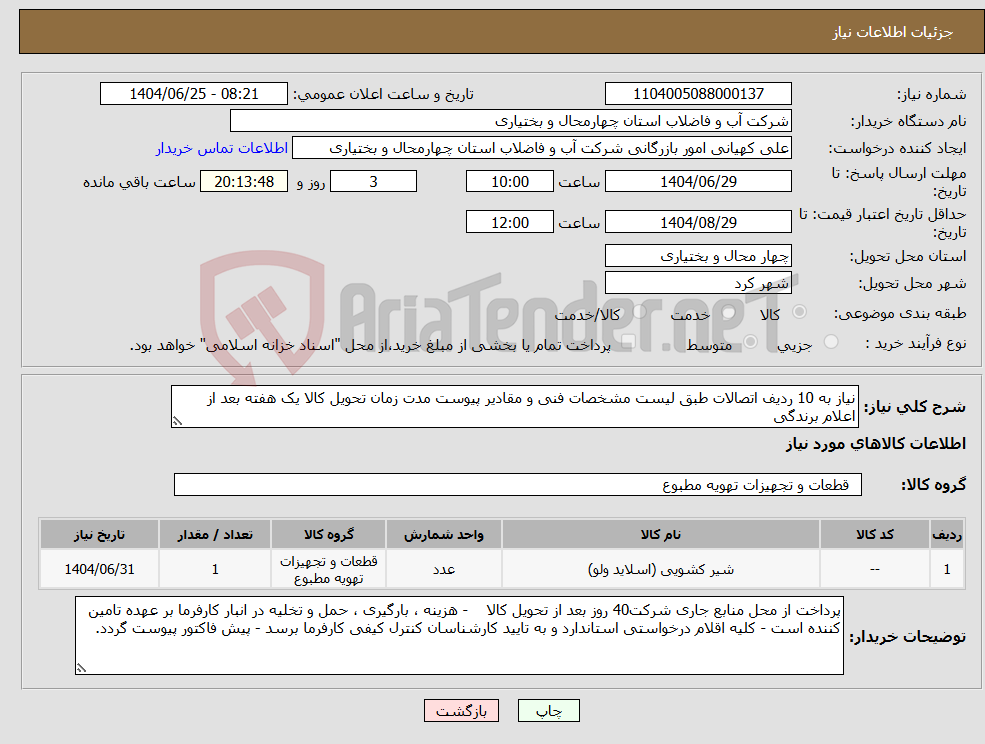This screenshot has height=744, width=985.
Task: Toggle the Islamic treasury payment checkbox
Action: point(628,342)
